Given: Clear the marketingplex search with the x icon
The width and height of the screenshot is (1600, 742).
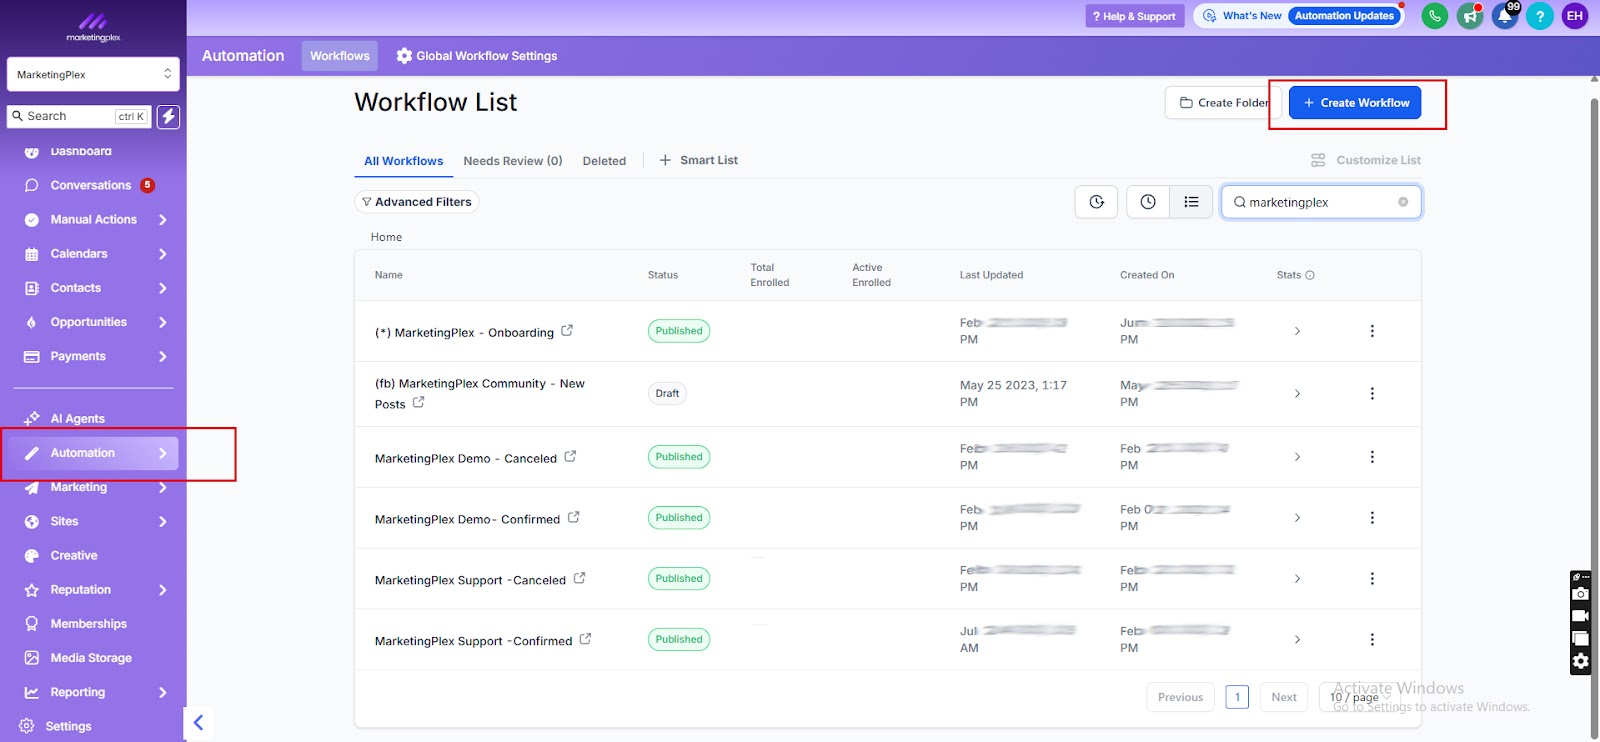Looking at the screenshot, I should 1403,202.
